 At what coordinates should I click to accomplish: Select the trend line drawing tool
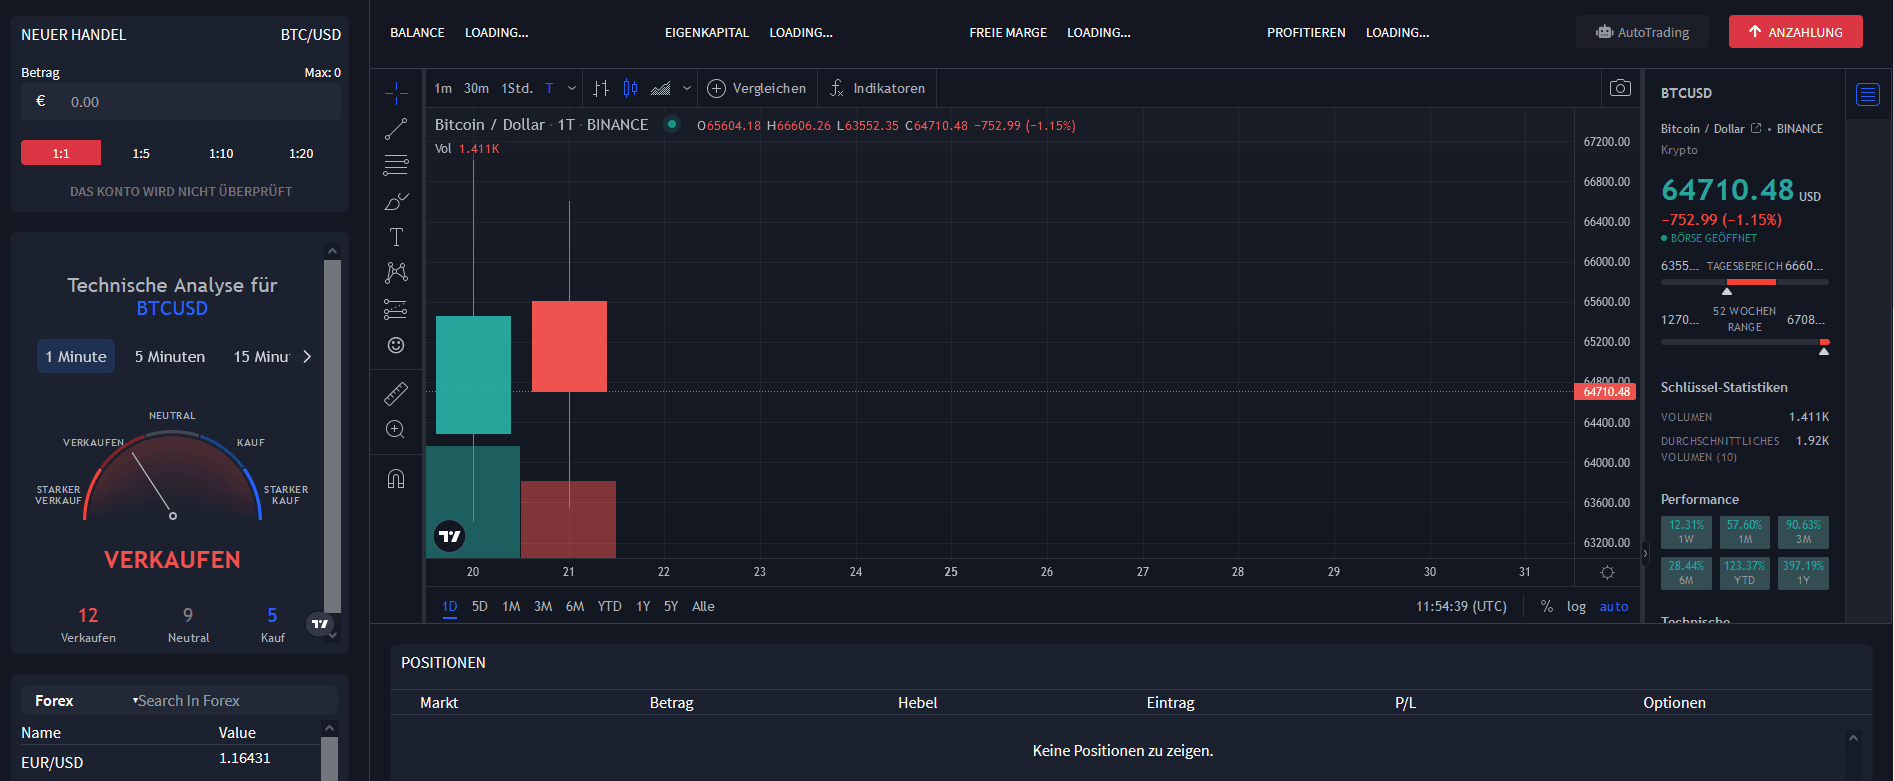click(396, 129)
